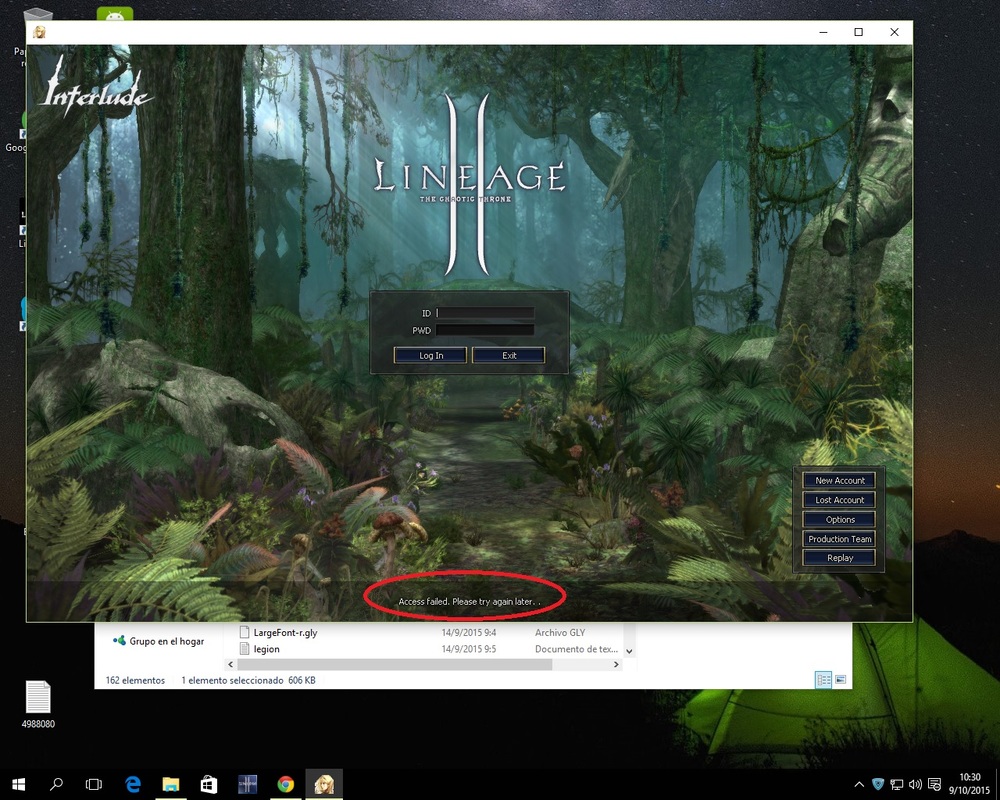Click the ID input field

pyautogui.click(x=485, y=313)
